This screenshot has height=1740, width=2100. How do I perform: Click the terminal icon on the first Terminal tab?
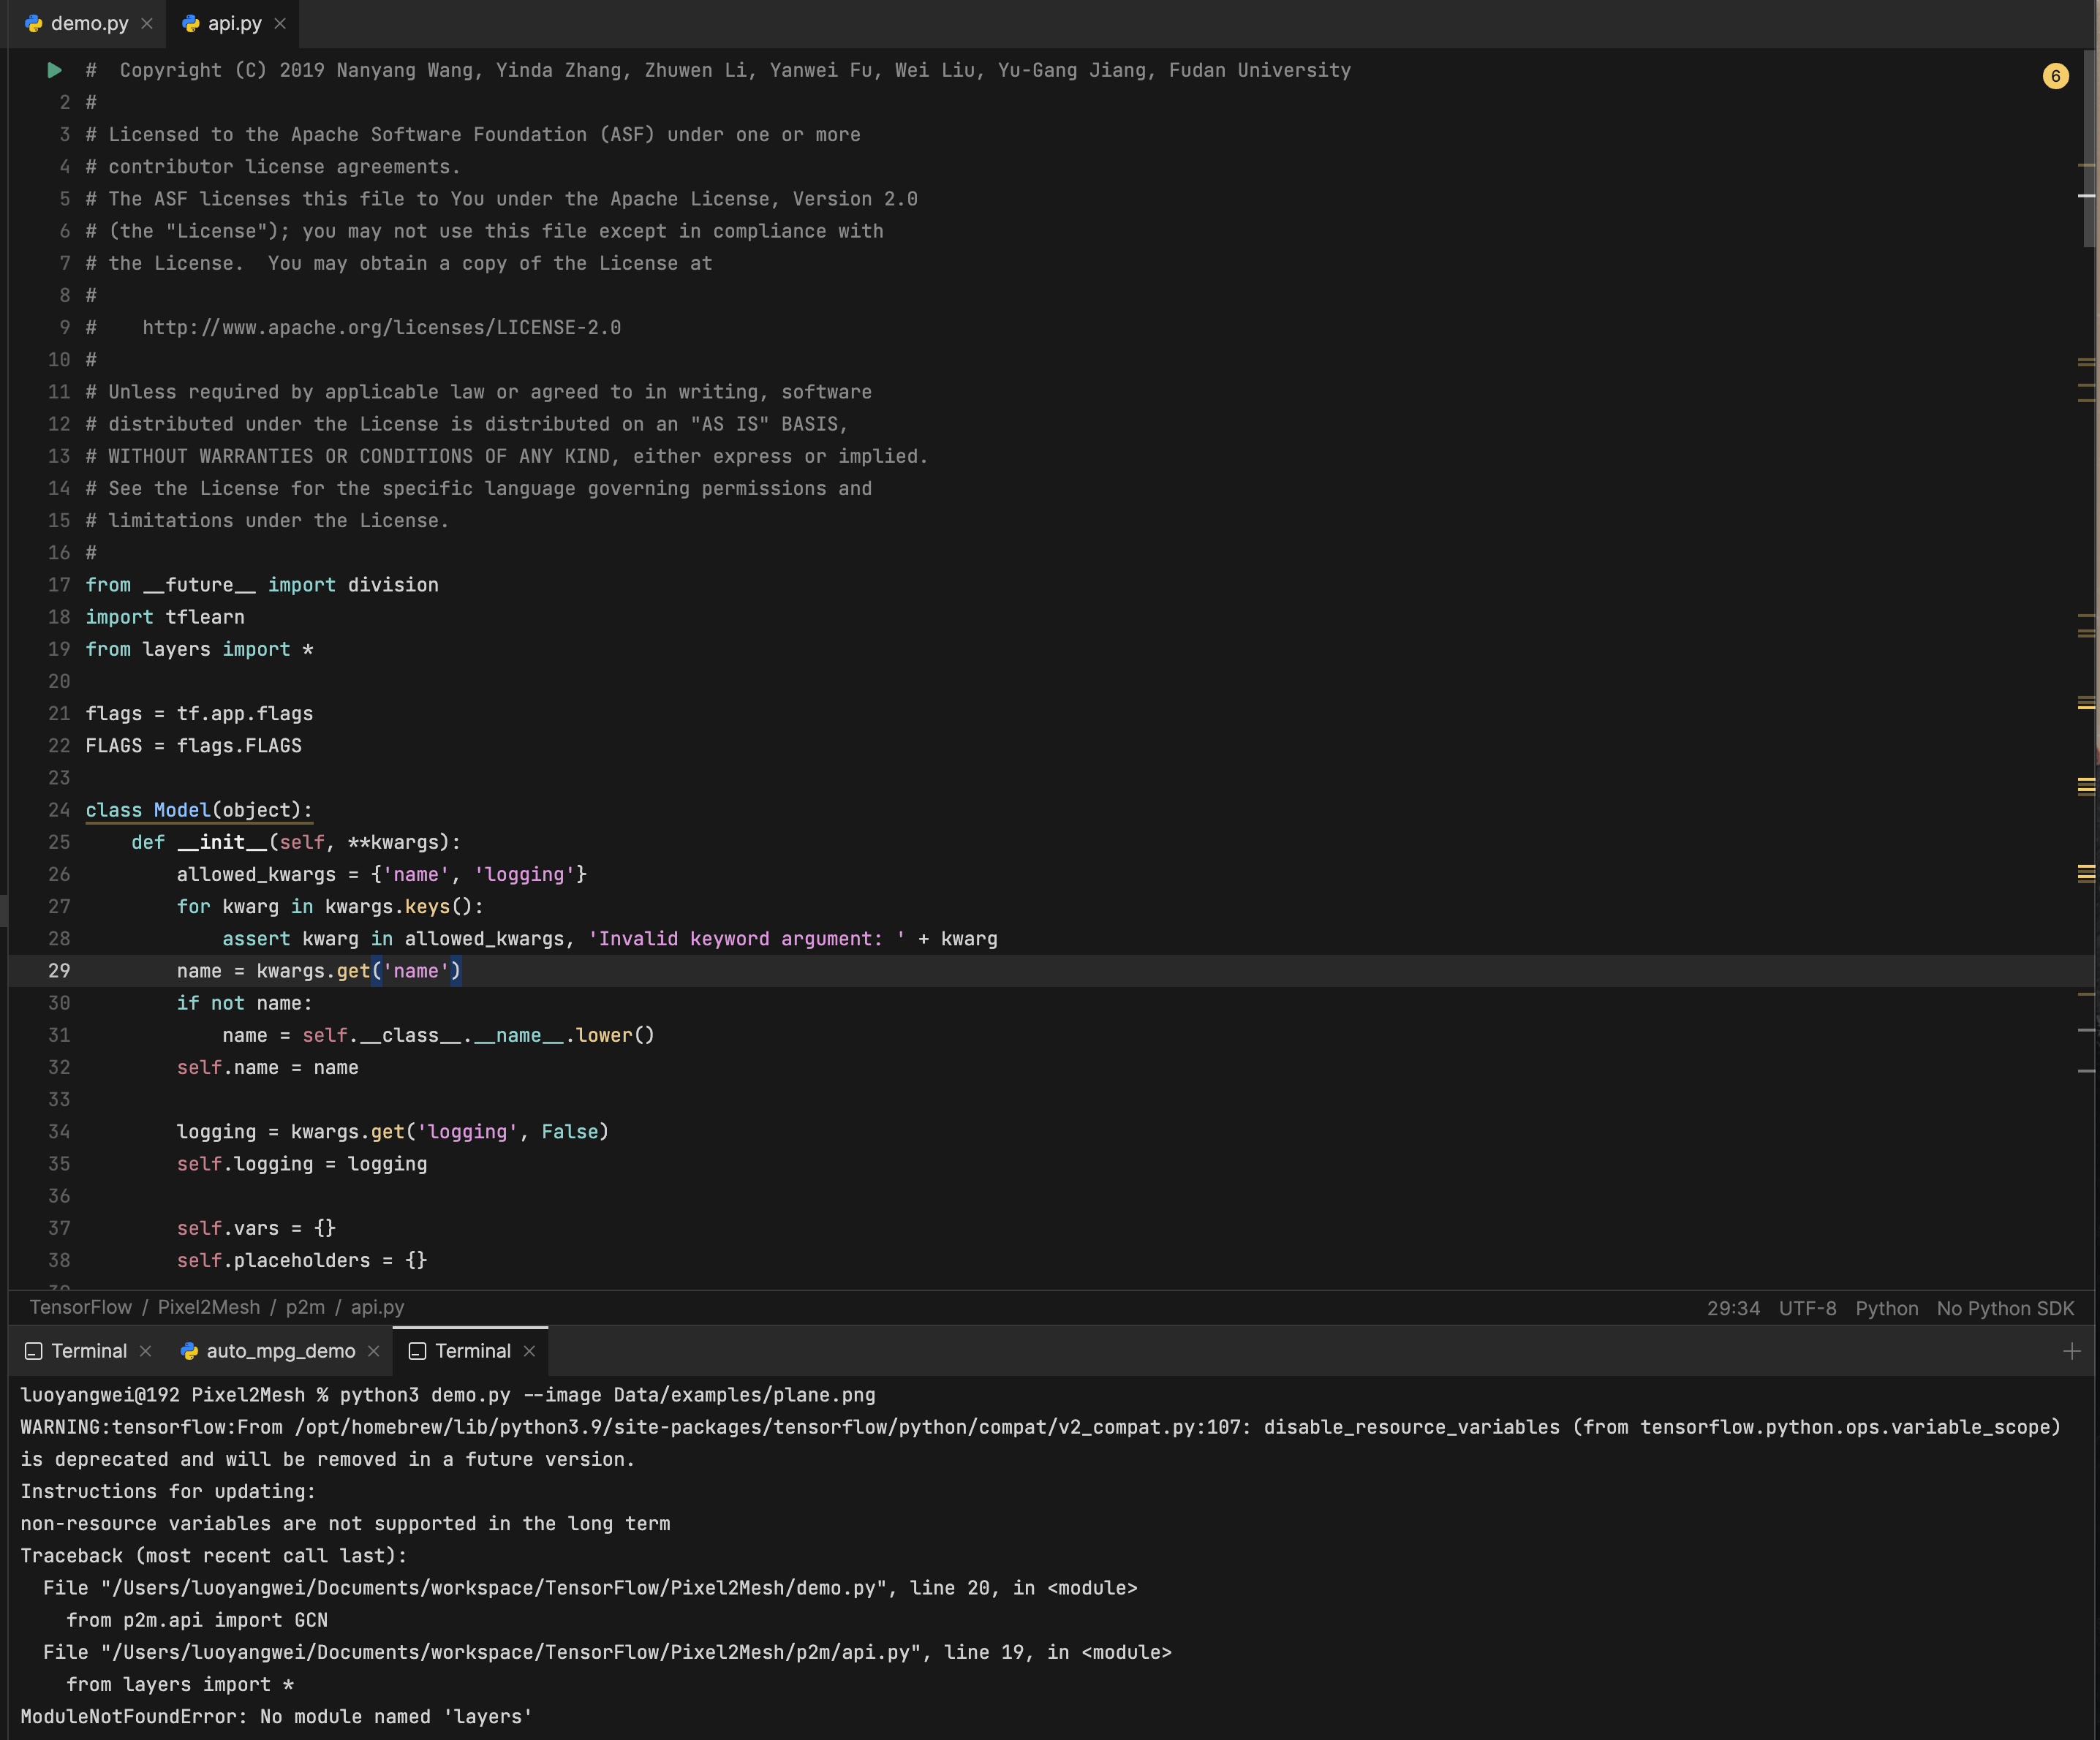click(33, 1350)
